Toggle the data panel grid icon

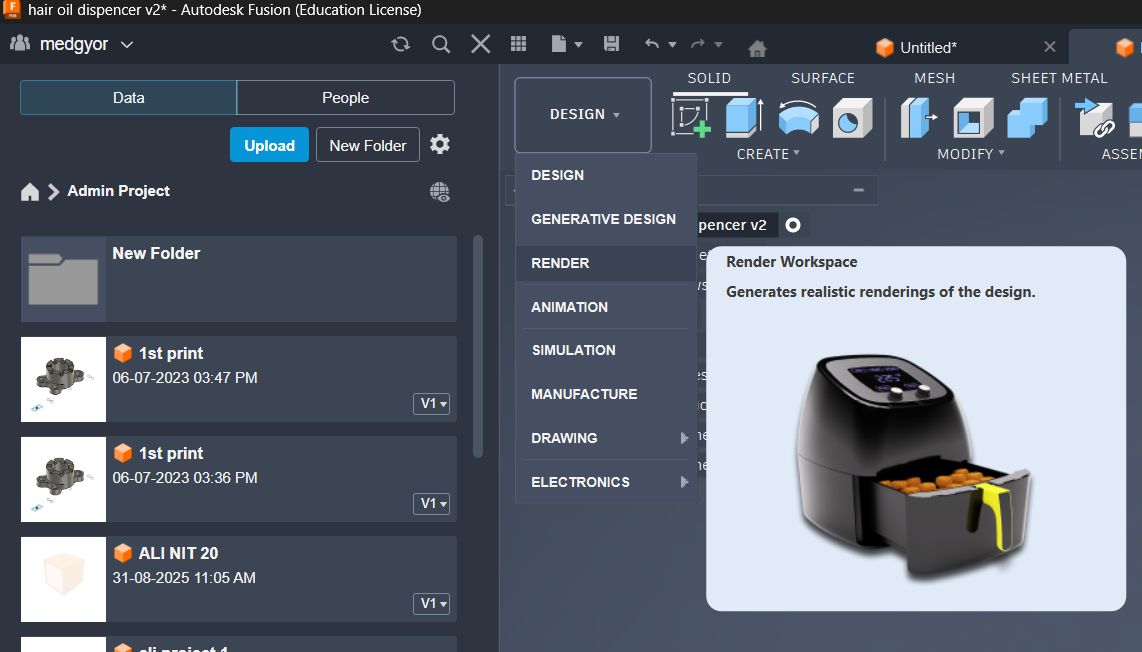[519, 44]
